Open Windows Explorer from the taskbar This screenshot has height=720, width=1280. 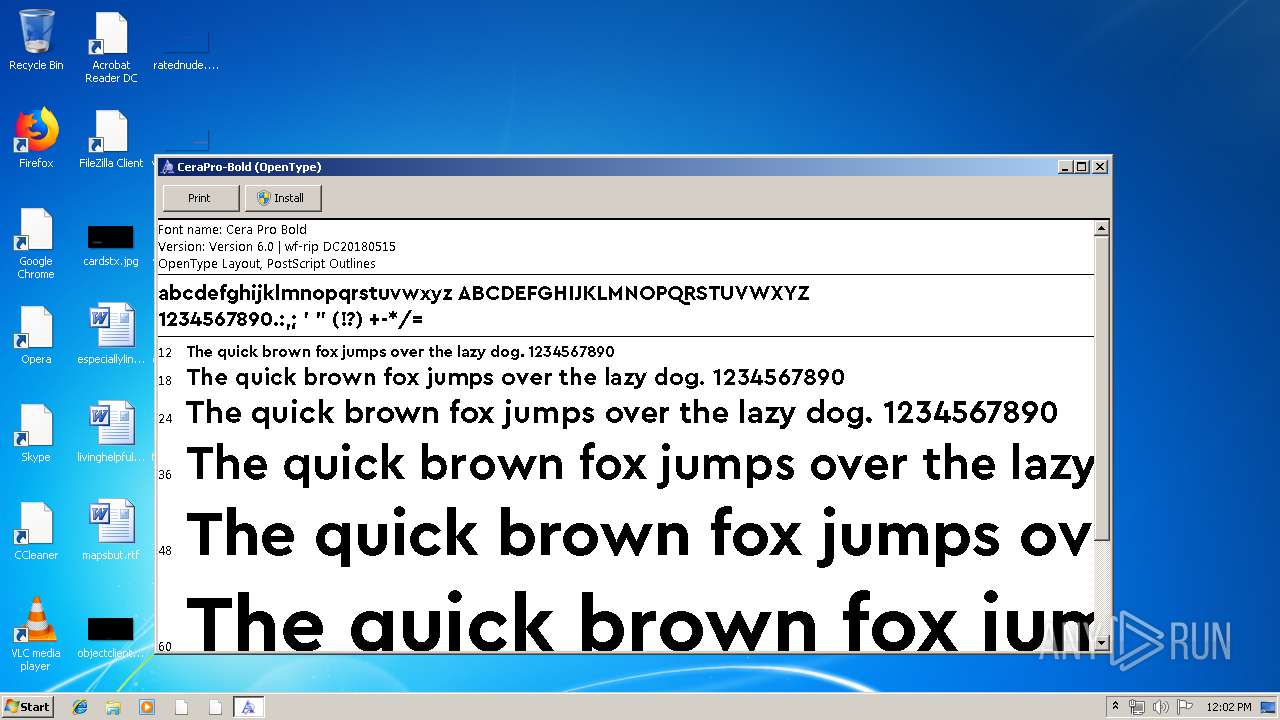point(113,707)
